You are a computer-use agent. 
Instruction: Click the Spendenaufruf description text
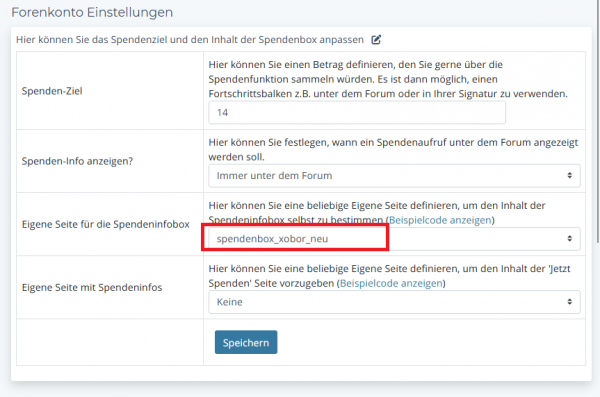click(393, 150)
